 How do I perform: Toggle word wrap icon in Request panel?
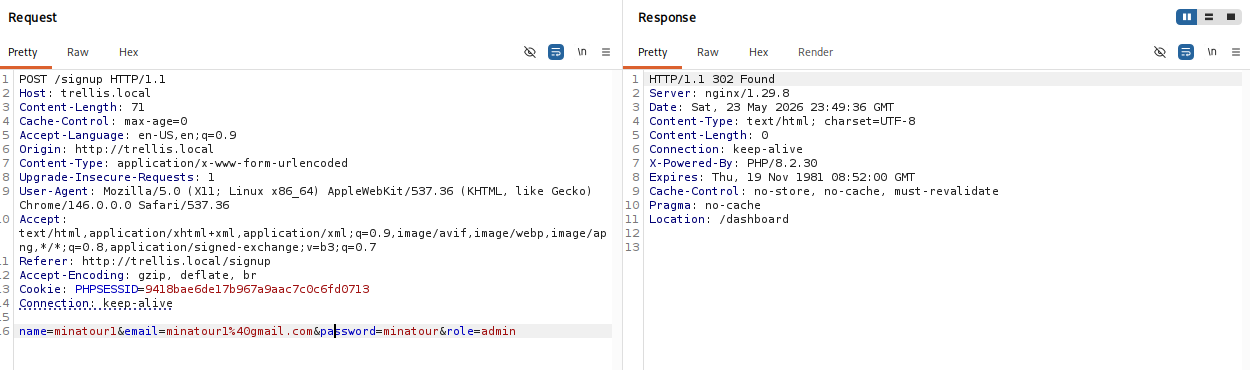(556, 52)
